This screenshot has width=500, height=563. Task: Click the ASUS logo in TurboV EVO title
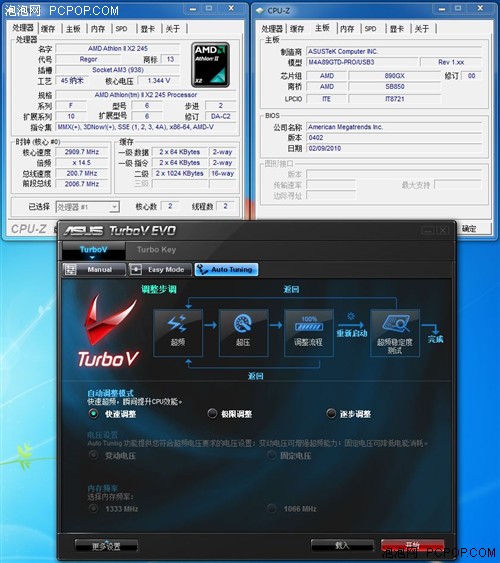[83, 231]
